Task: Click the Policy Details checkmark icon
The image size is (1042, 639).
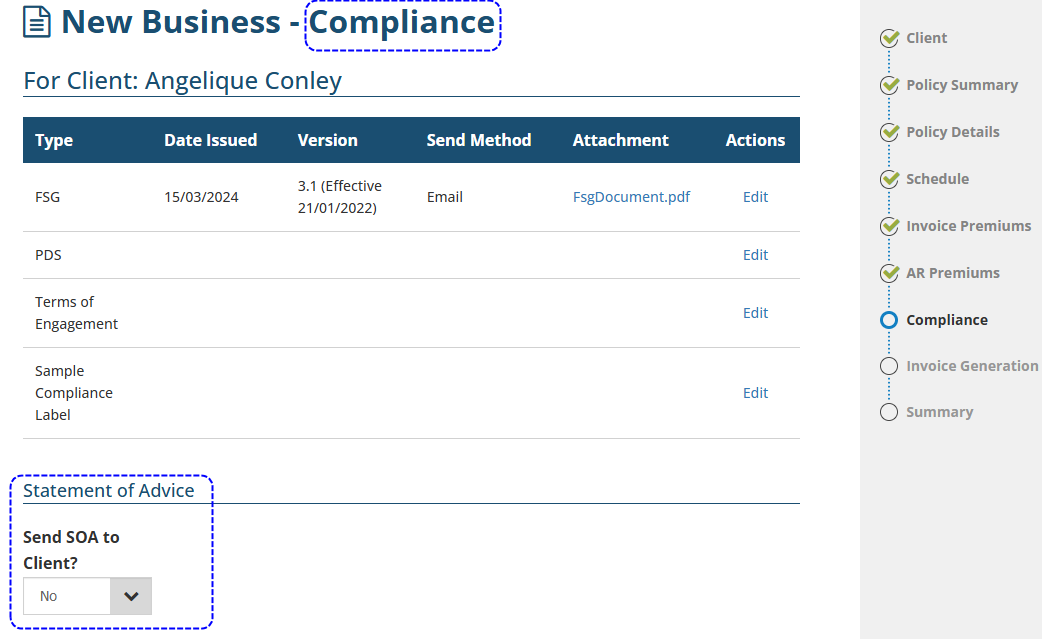Action: coord(889,132)
